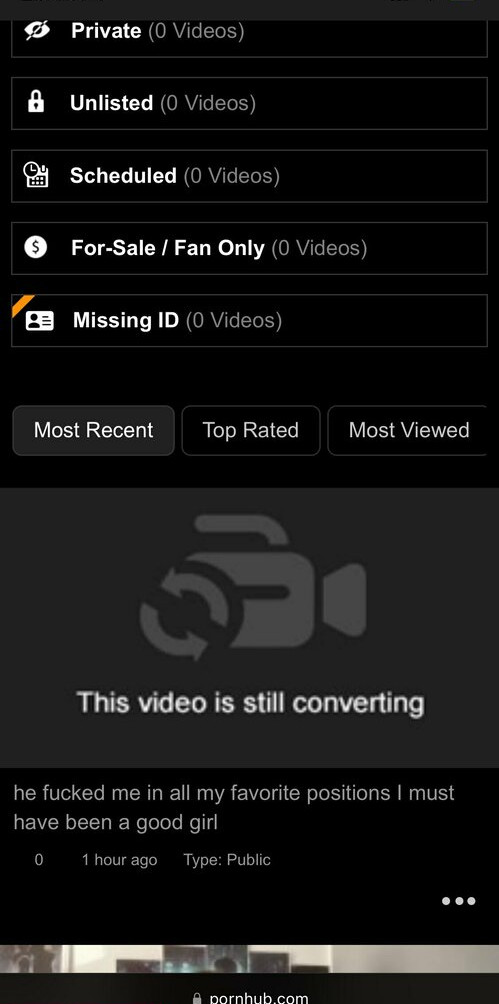Image resolution: width=499 pixels, height=1004 pixels.
Task: Expand the Unlisted (0 Videos) category label
Action: click(x=163, y=103)
